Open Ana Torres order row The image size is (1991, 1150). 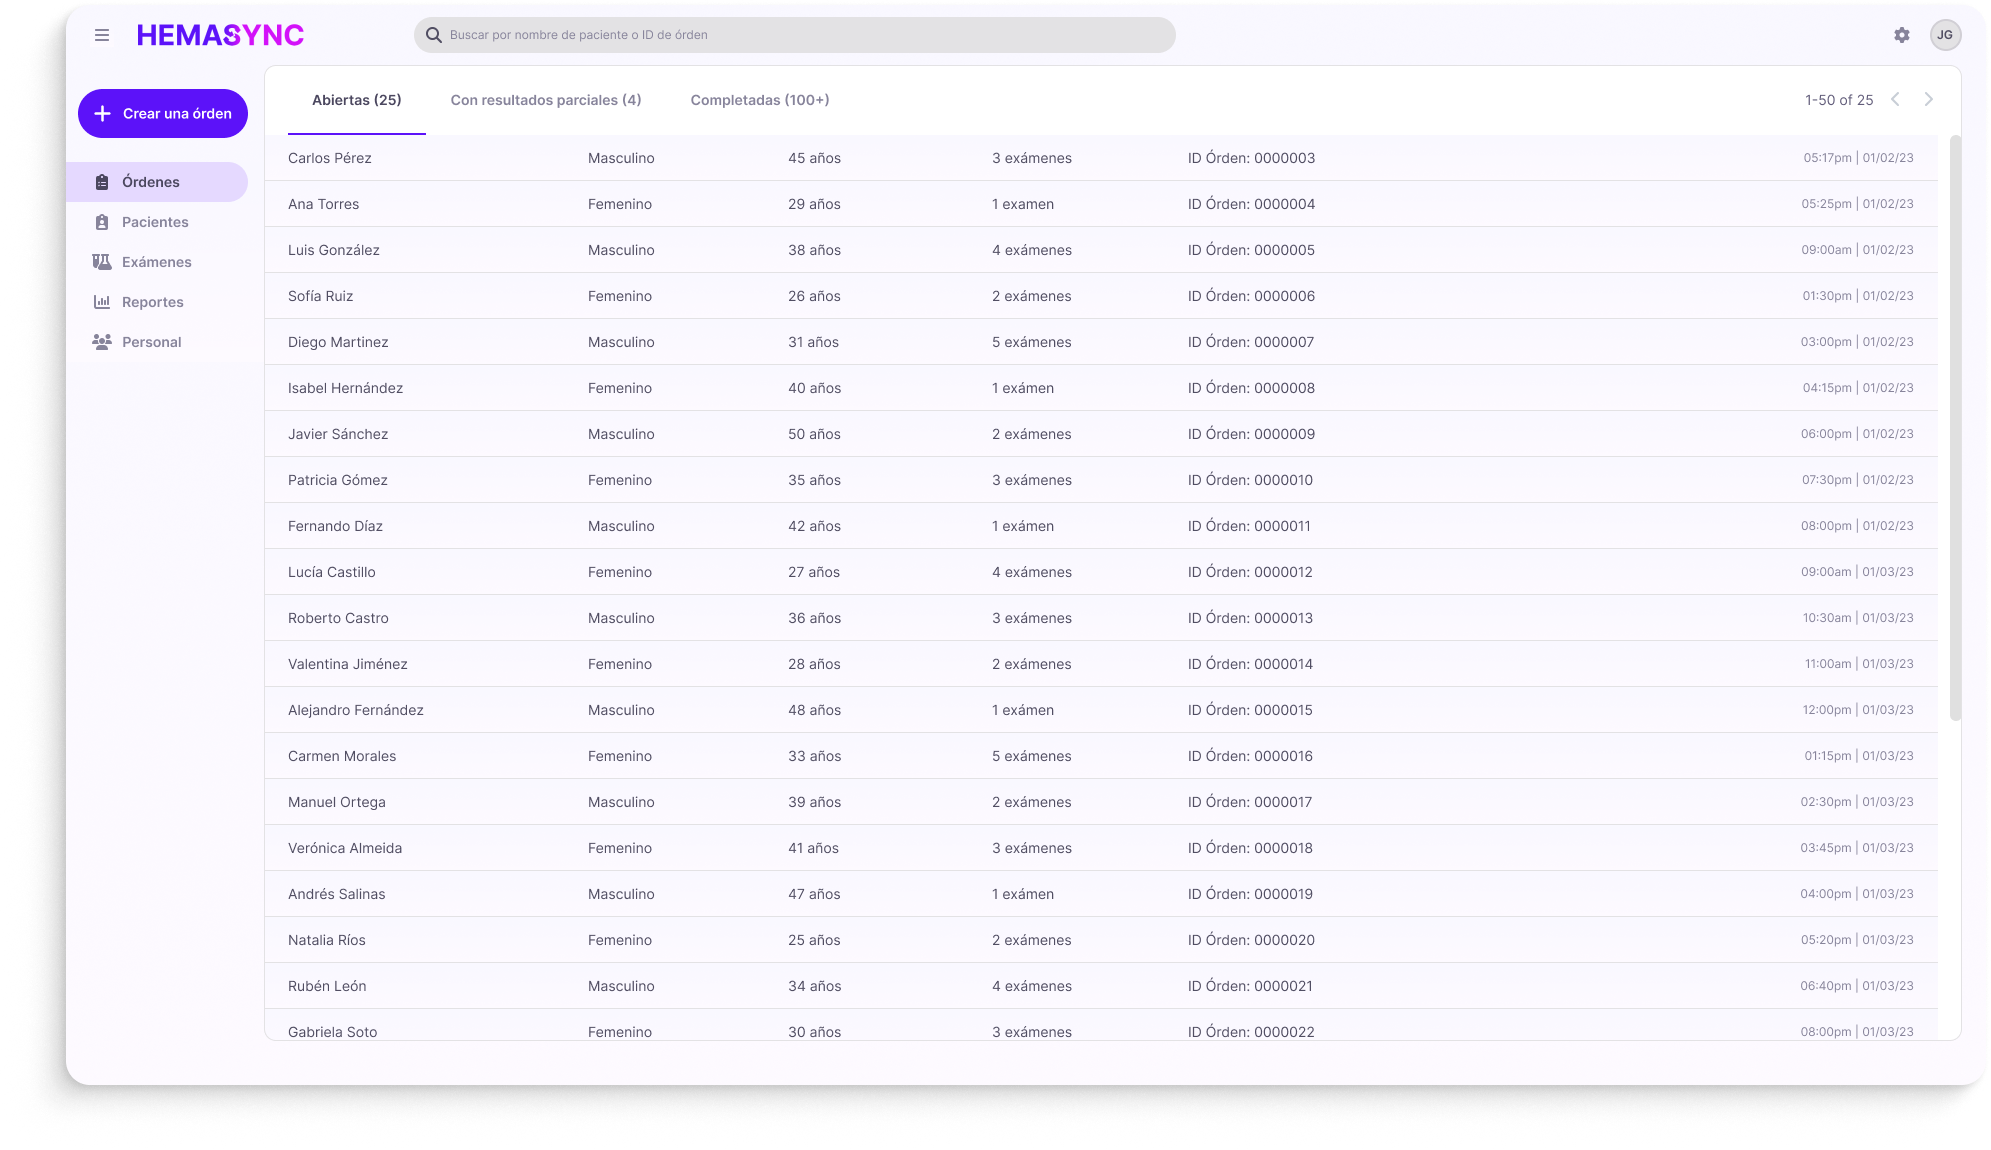point(1101,204)
